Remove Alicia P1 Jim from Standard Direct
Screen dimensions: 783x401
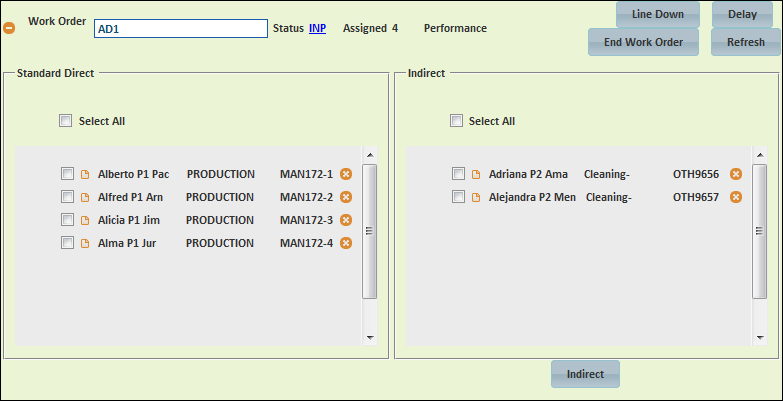coord(346,220)
